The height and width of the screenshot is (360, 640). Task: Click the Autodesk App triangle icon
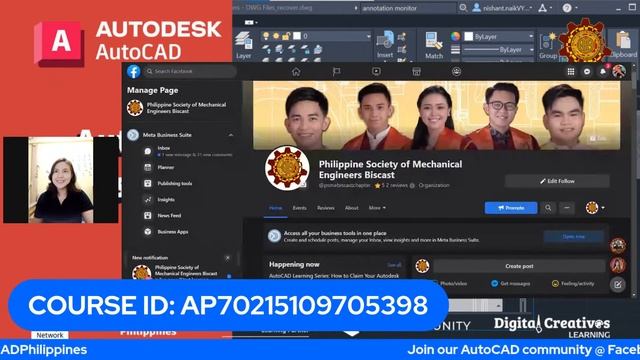(x=542, y=8)
